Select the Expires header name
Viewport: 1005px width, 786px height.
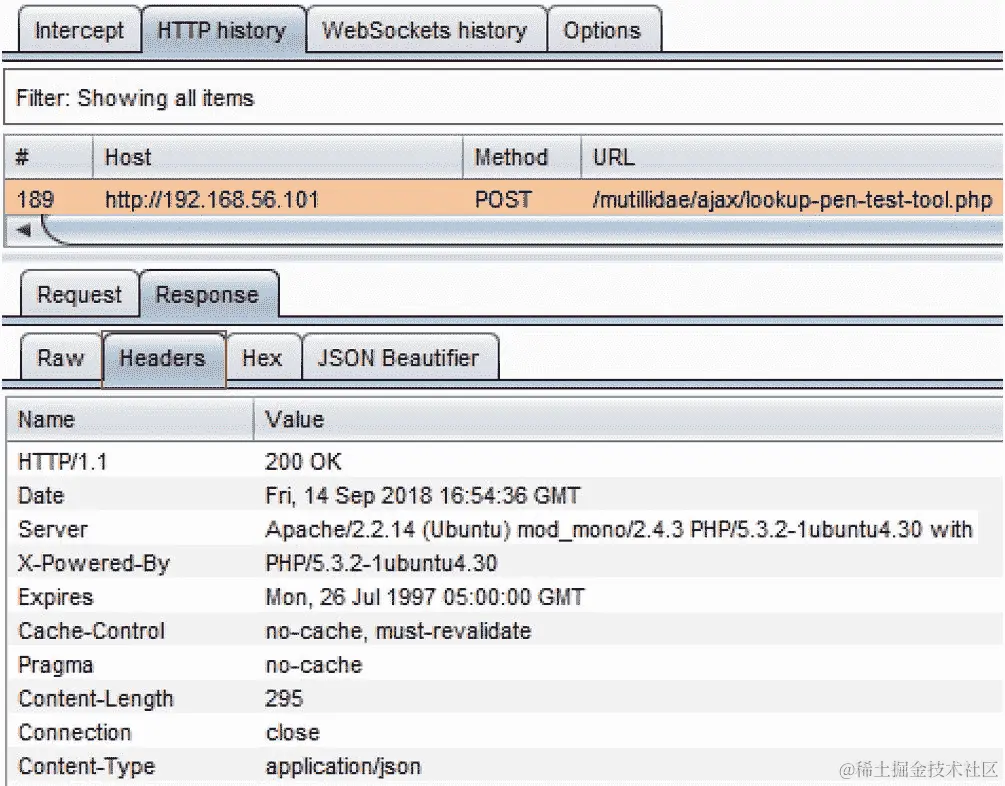[56, 598]
